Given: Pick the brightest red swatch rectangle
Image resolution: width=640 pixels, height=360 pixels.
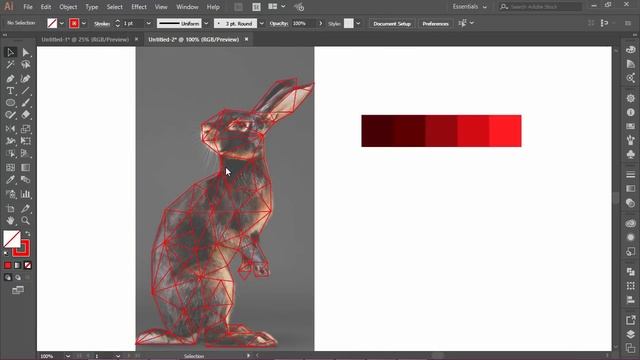Looking at the screenshot, I should (x=505, y=131).
